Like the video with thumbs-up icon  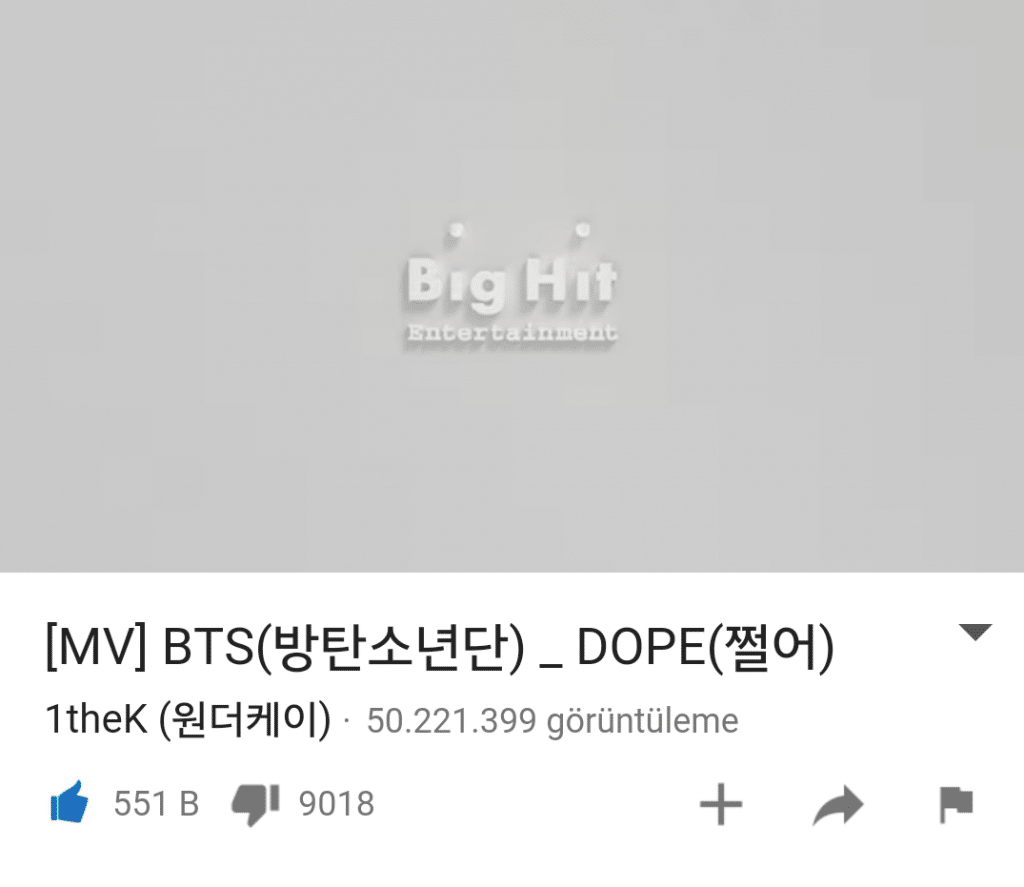coord(69,802)
